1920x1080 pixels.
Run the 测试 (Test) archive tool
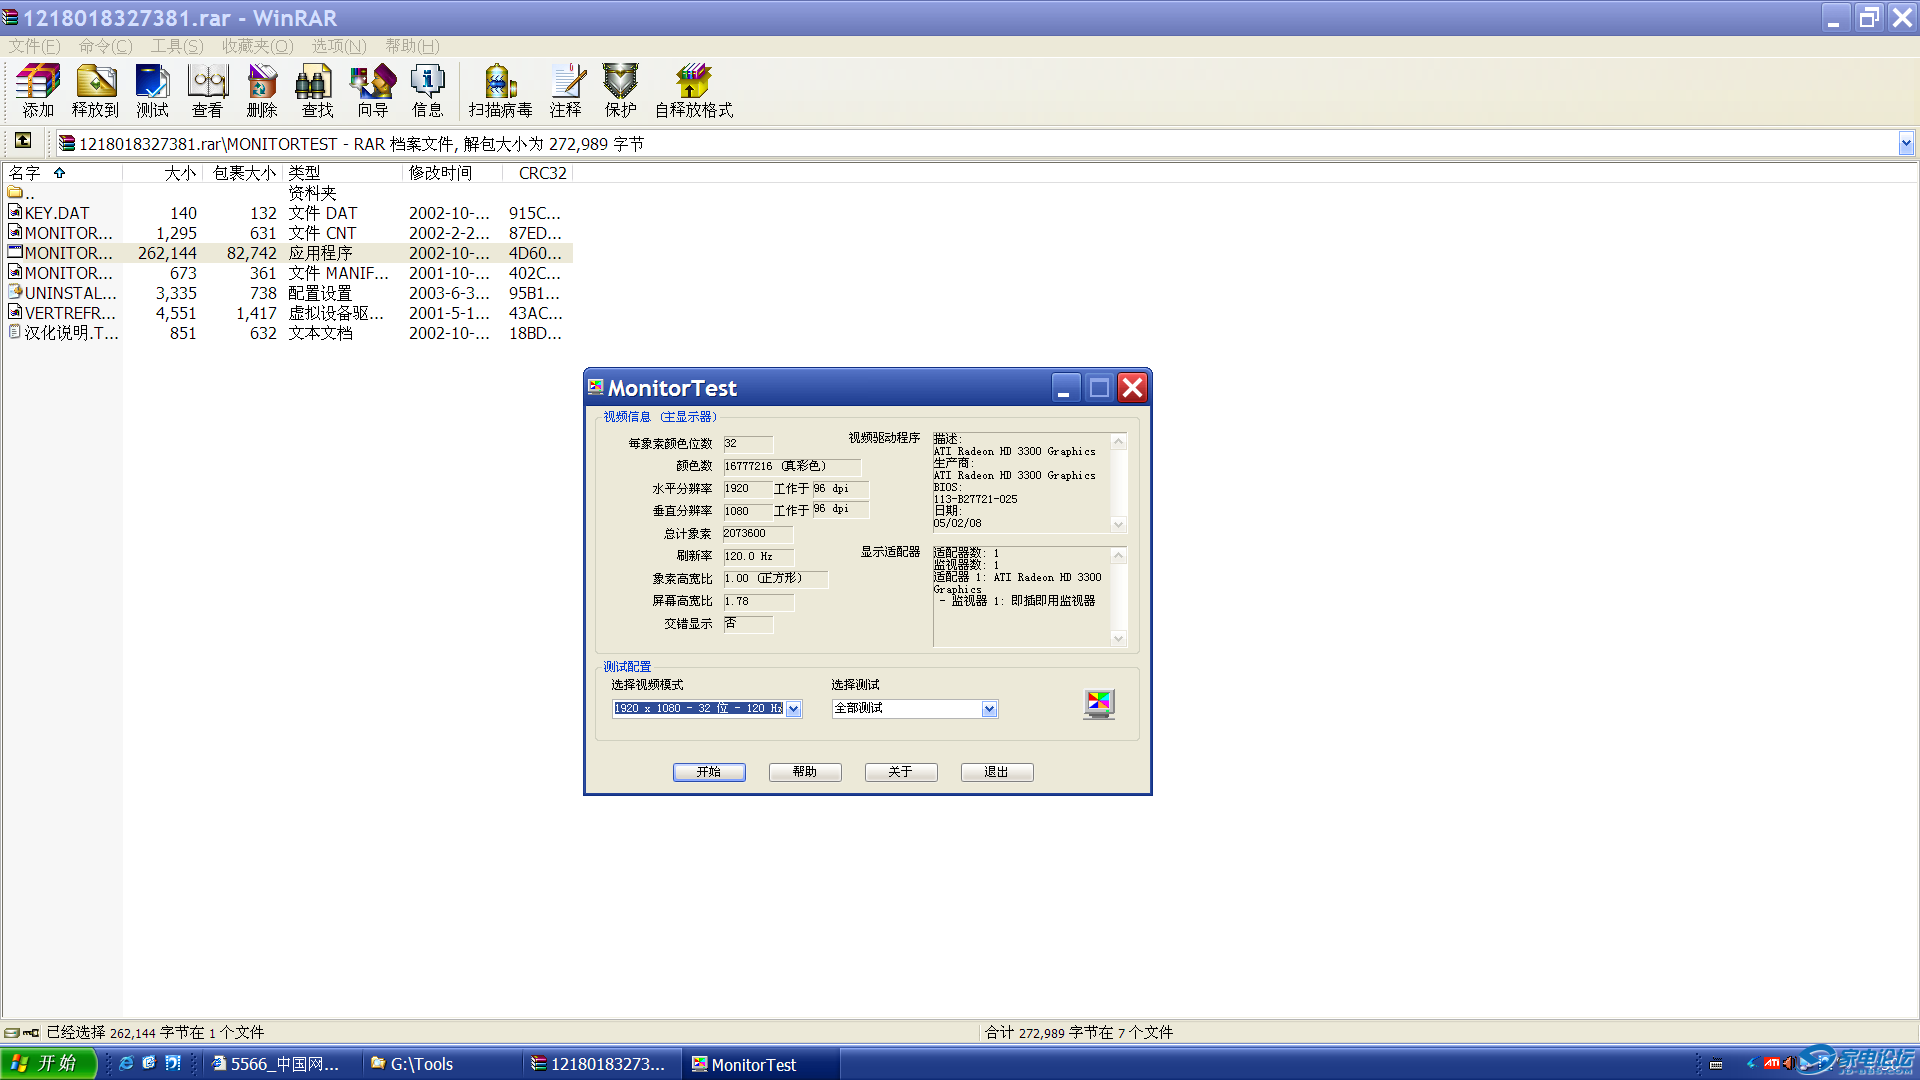point(152,90)
